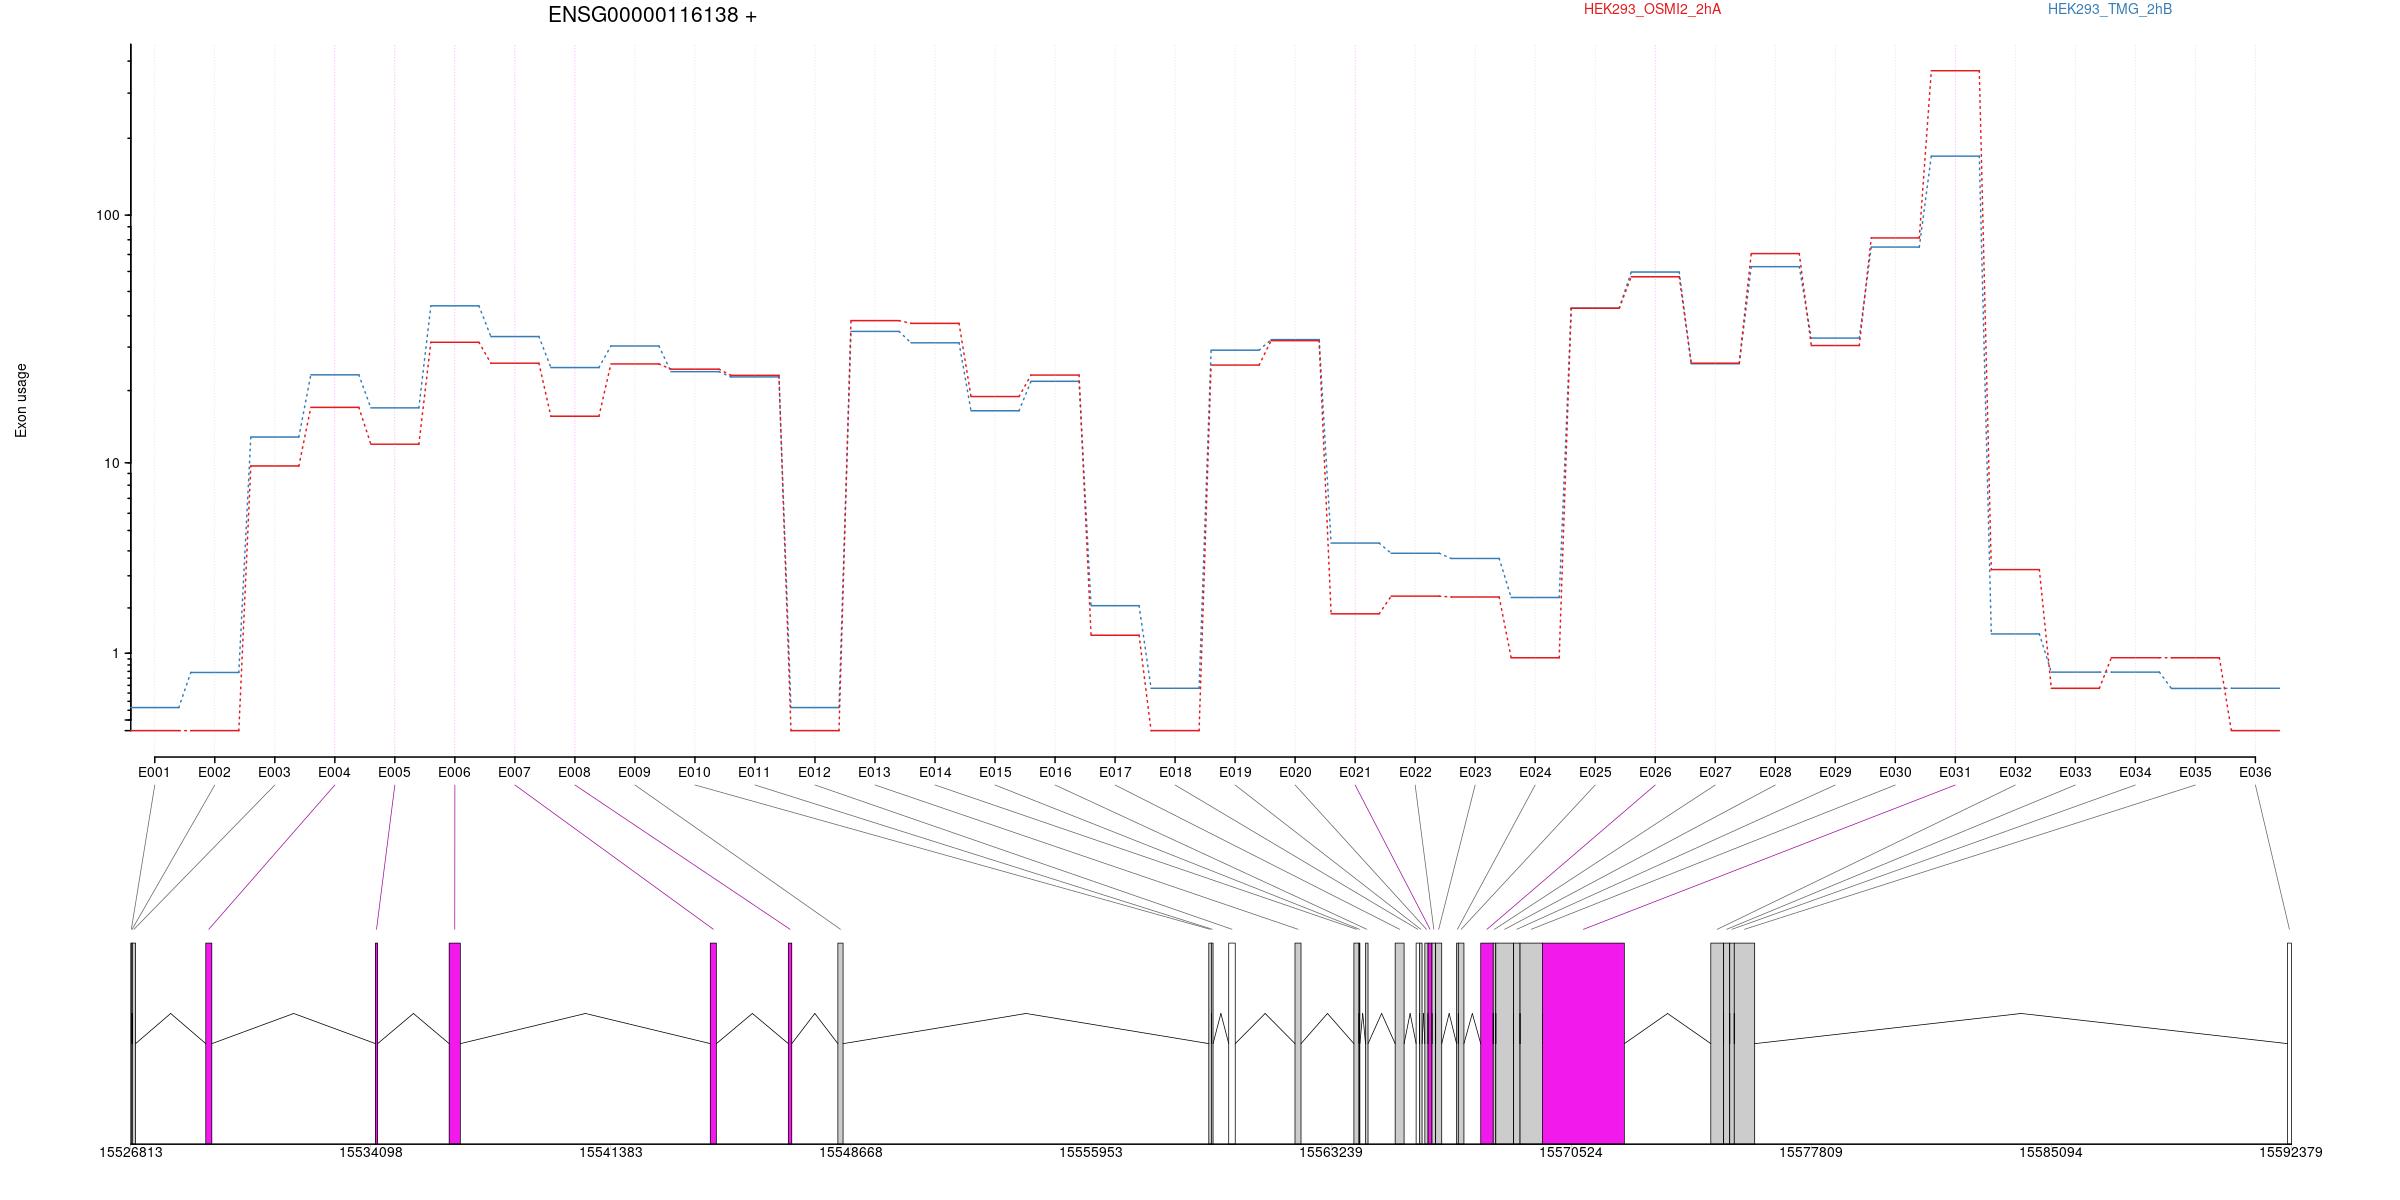Viewport: 2400px width, 1200px height.
Task: Select exon label E015
Action: (x=995, y=772)
